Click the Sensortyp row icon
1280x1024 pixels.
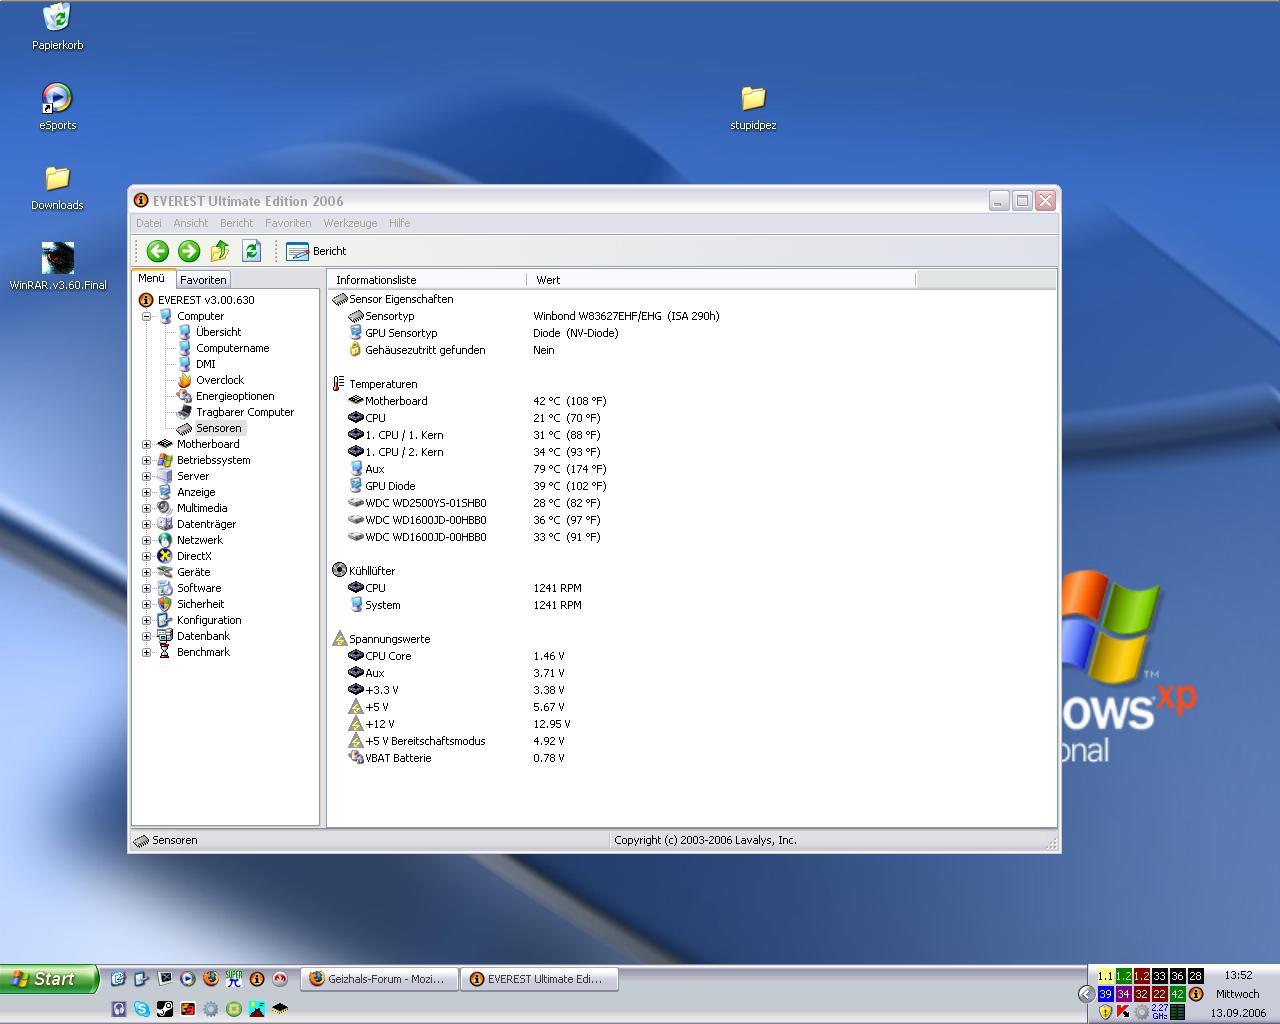point(355,316)
